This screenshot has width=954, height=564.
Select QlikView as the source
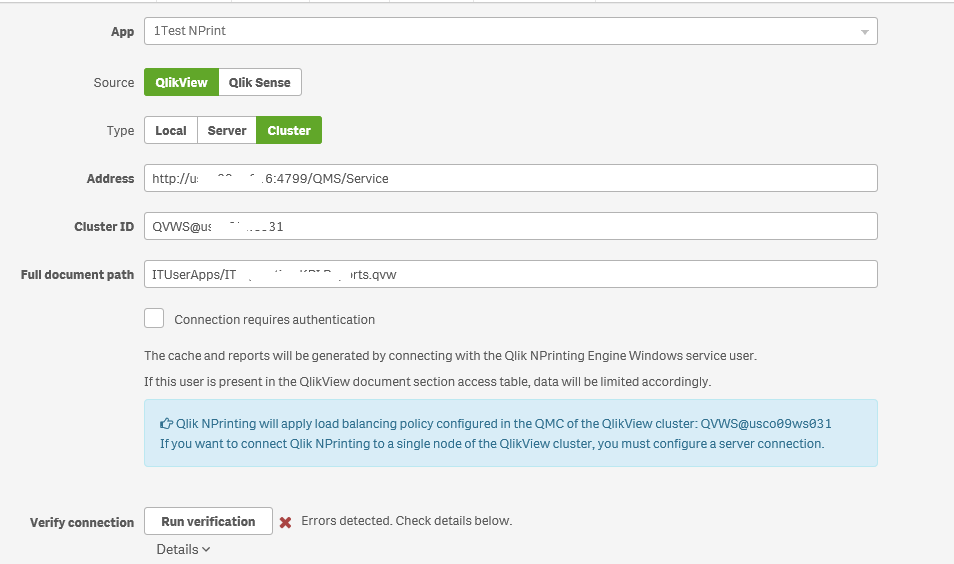(x=181, y=82)
